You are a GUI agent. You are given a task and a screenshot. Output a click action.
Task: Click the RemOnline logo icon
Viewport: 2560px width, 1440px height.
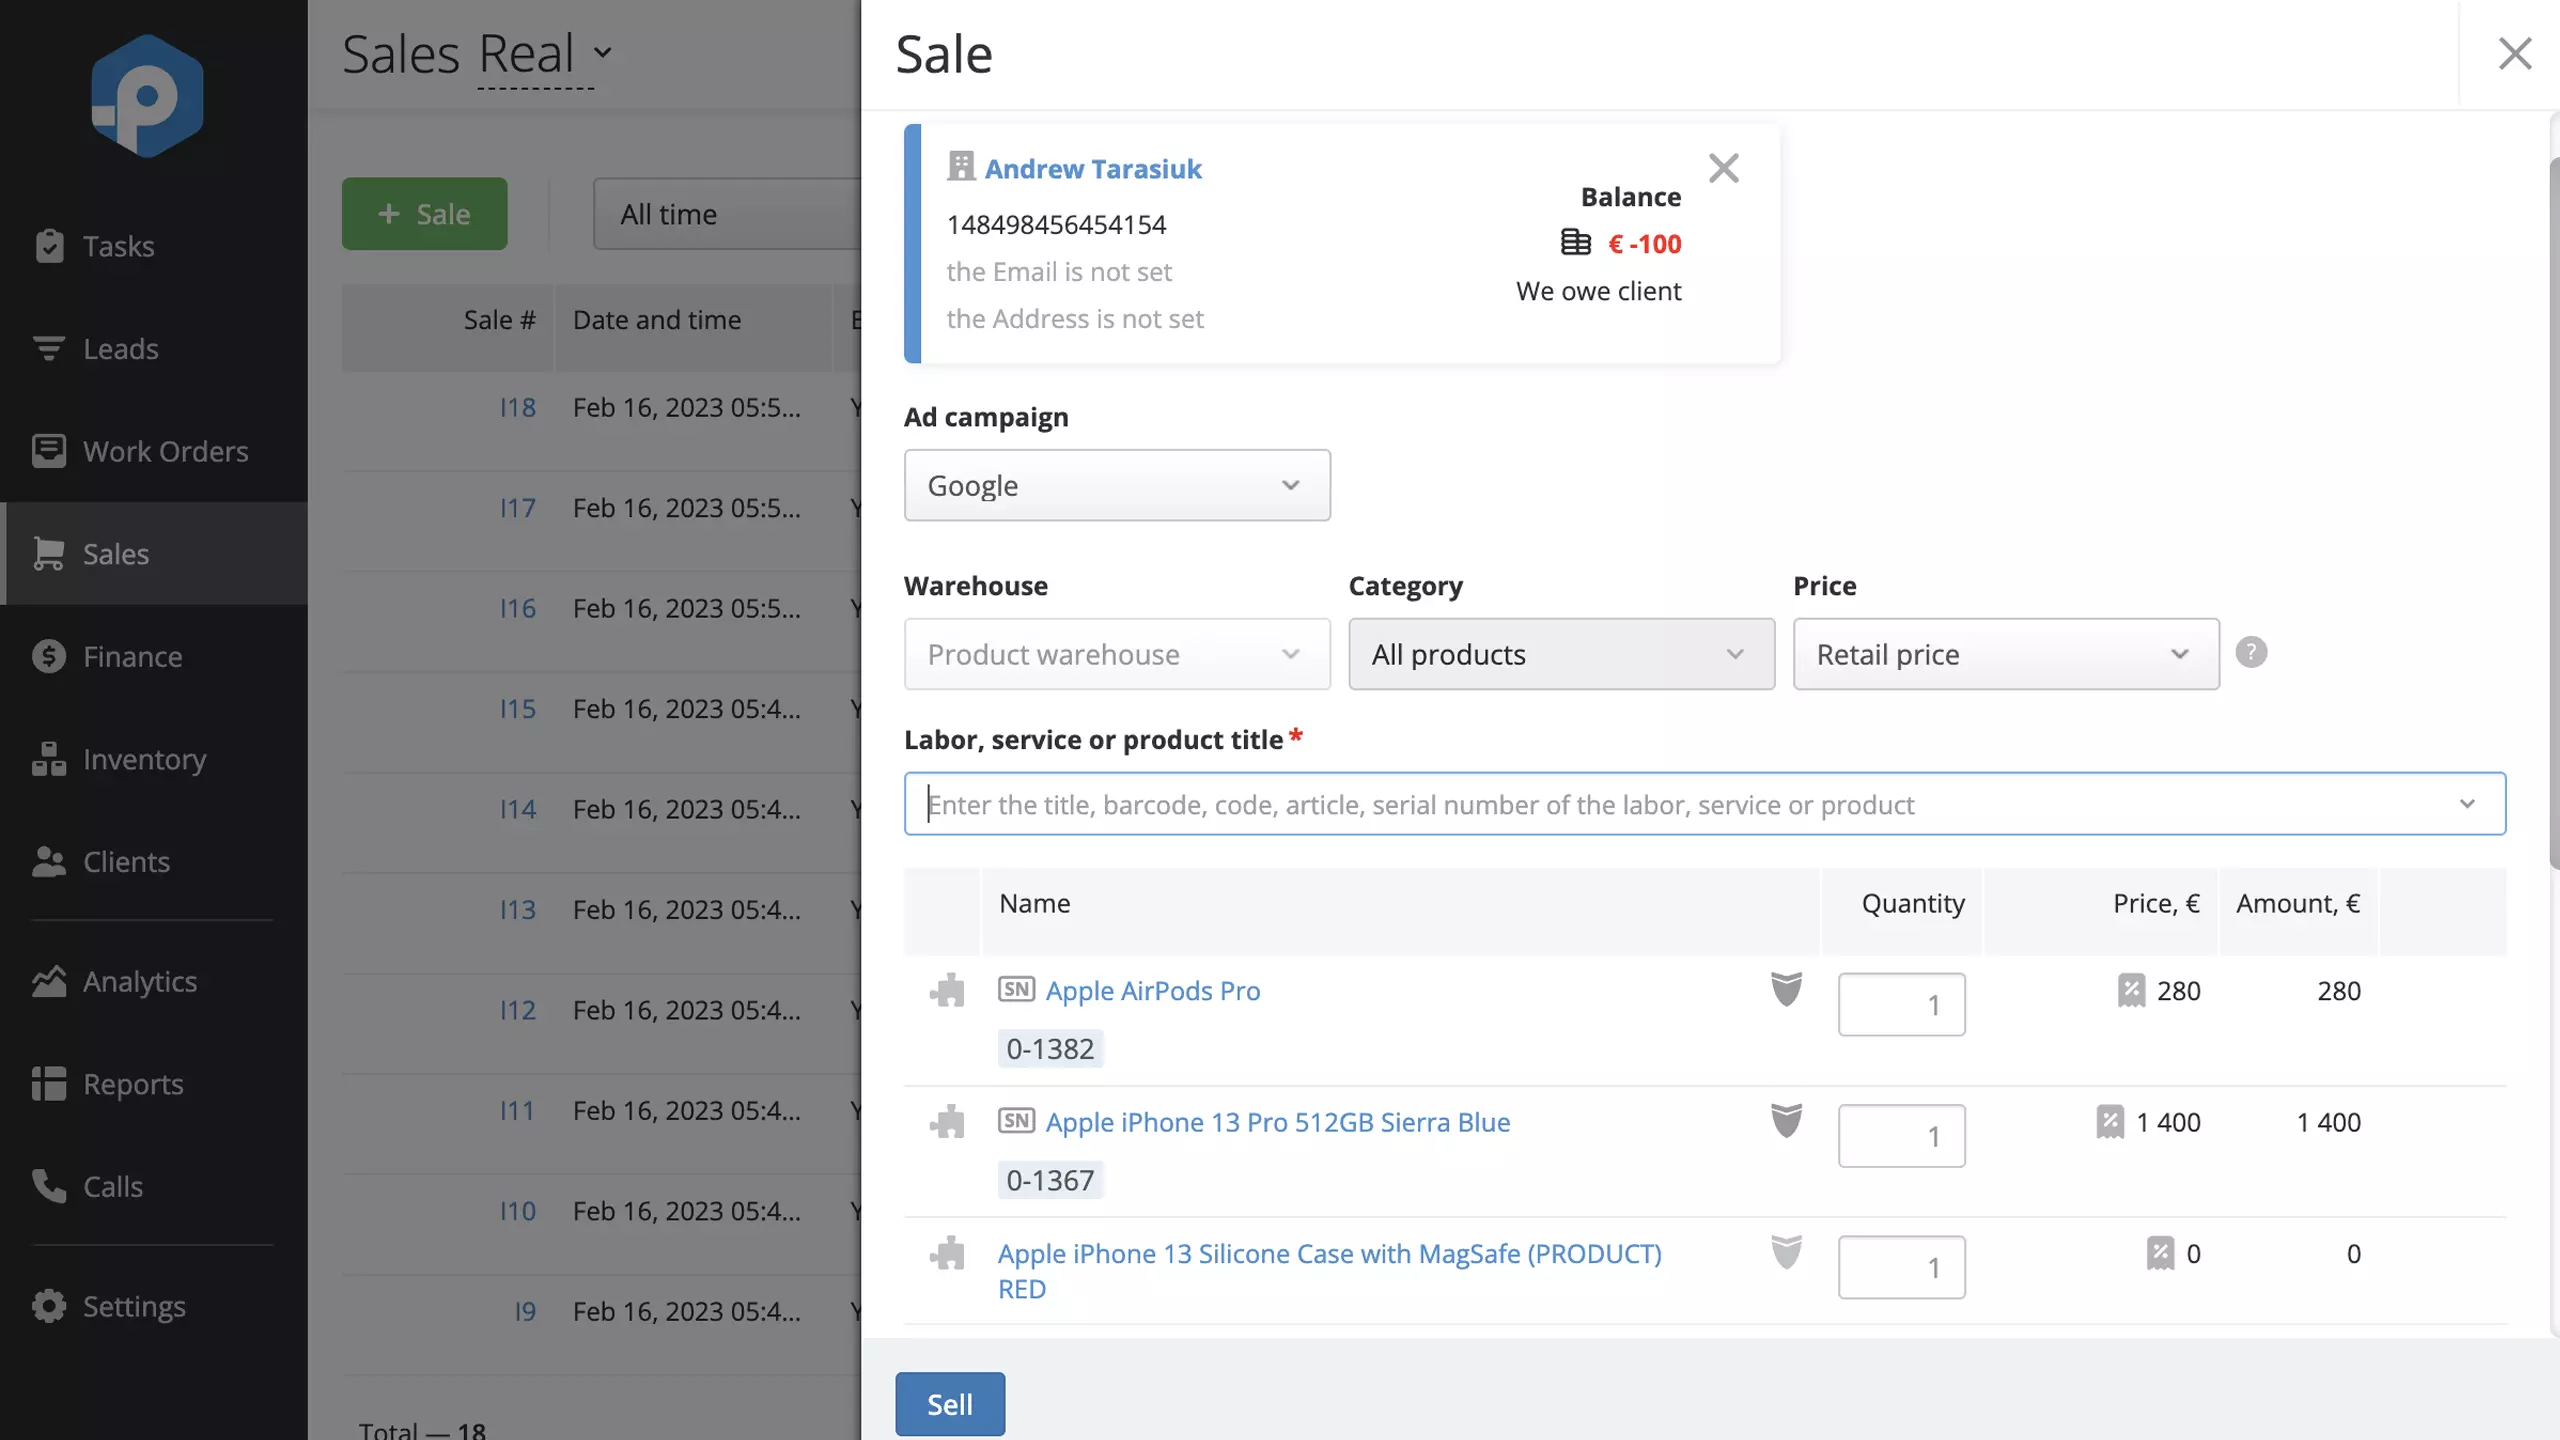(x=147, y=96)
